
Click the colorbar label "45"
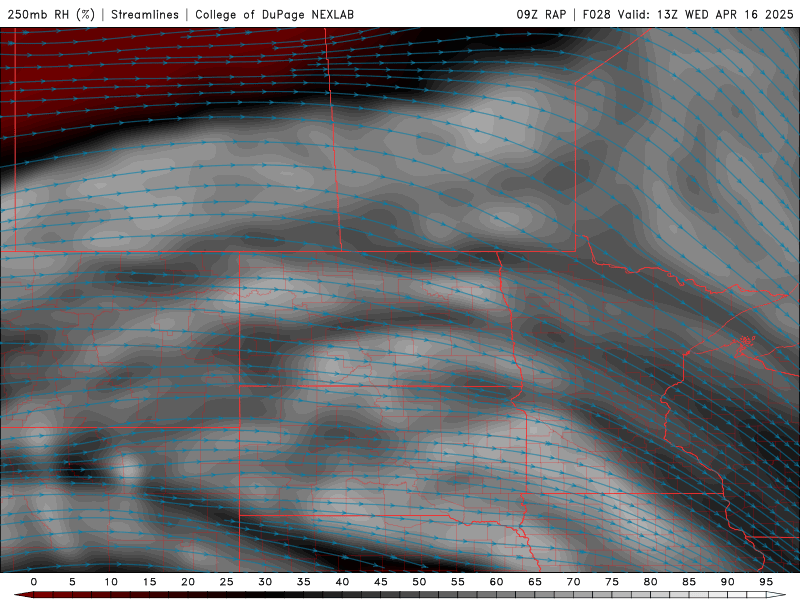click(x=381, y=582)
